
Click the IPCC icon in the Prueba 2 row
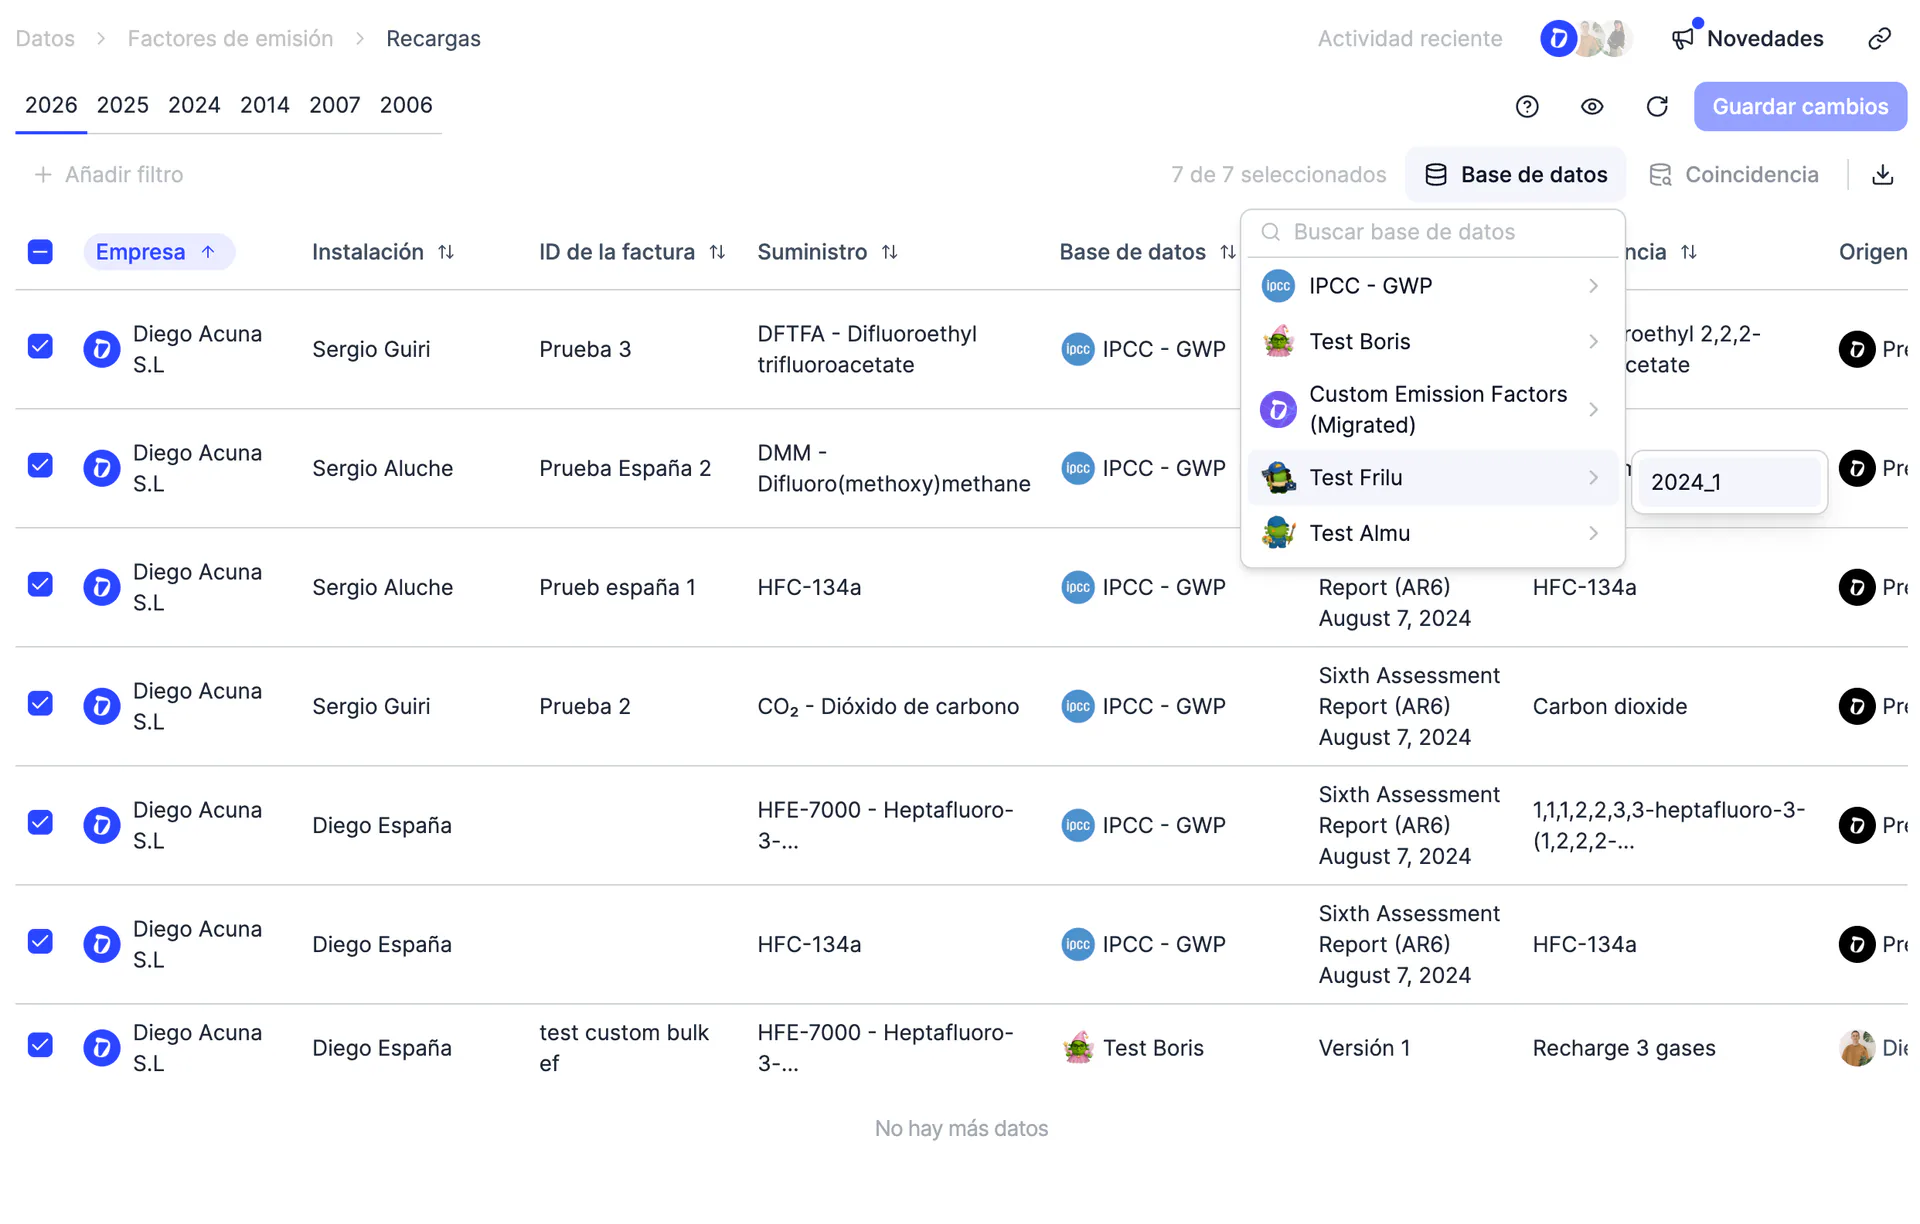[x=1077, y=706]
